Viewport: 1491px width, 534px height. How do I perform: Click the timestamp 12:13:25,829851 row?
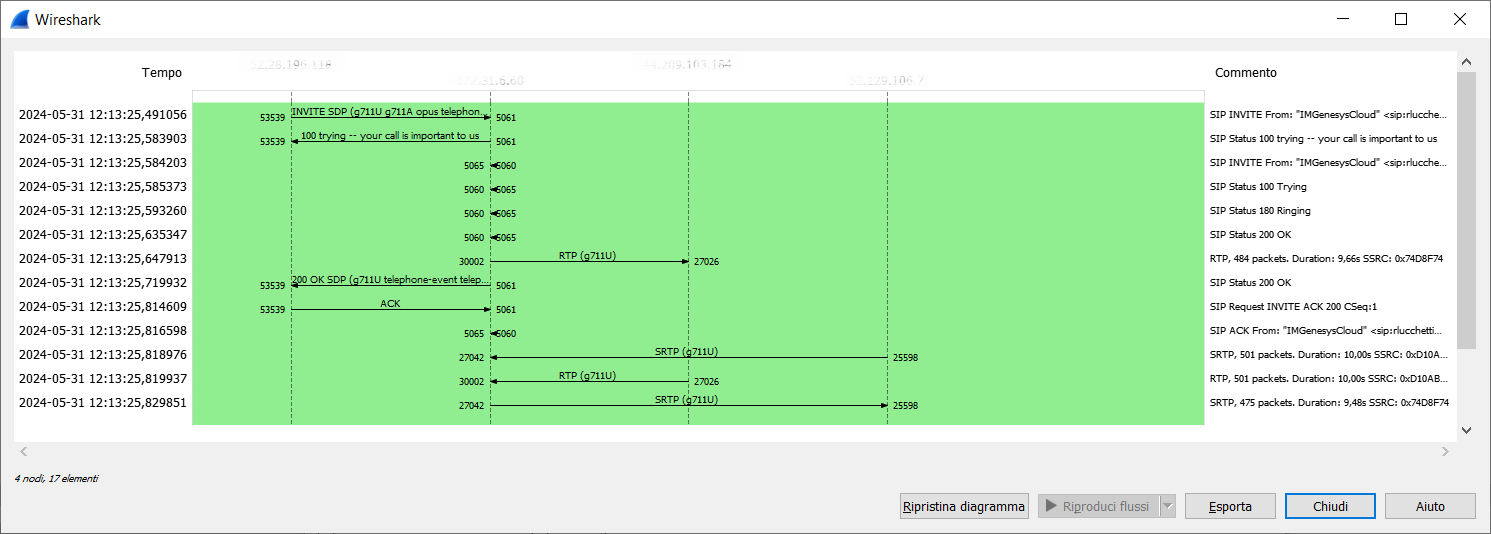(x=102, y=403)
